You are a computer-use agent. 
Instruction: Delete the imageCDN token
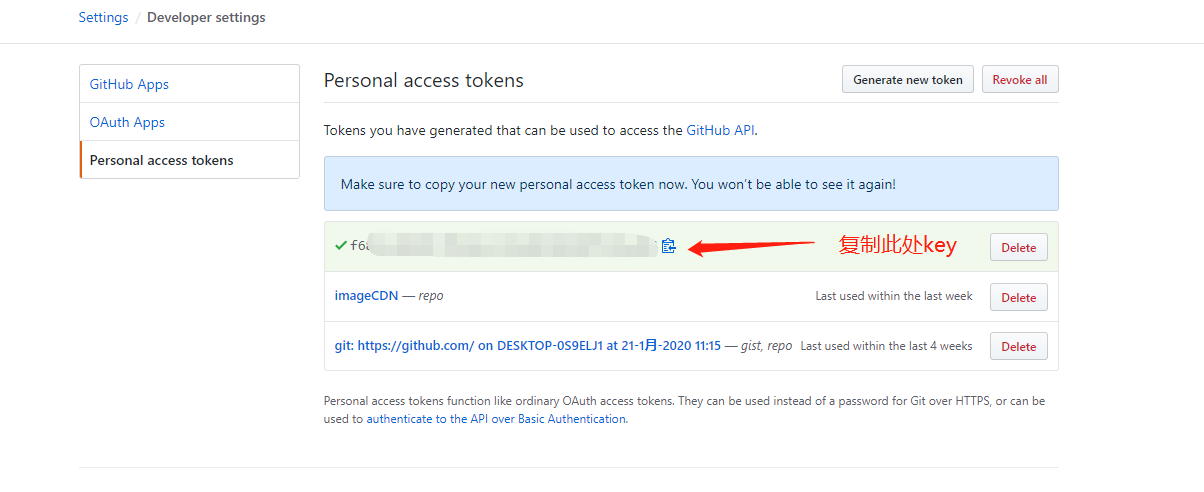pyautogui.click(x=1019, y=297)
